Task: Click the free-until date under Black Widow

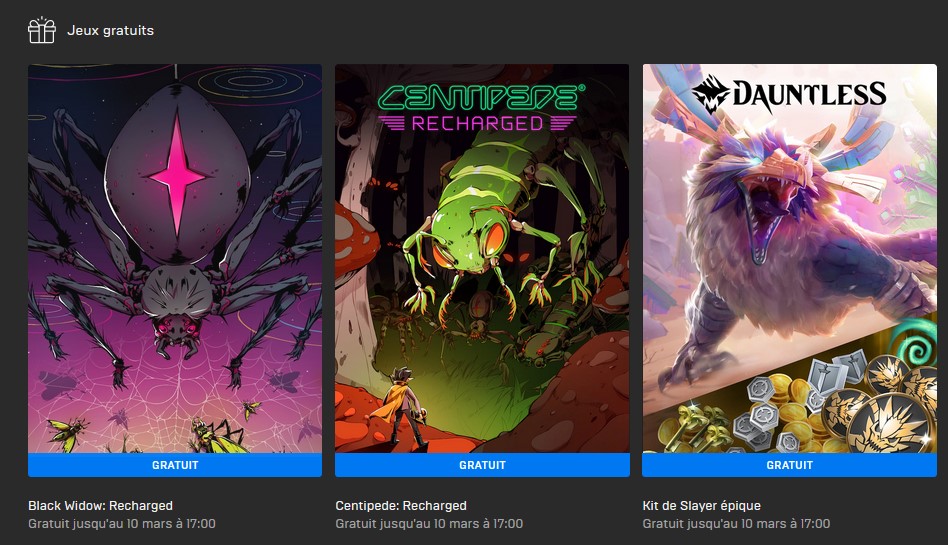Action: pos(122,523)
